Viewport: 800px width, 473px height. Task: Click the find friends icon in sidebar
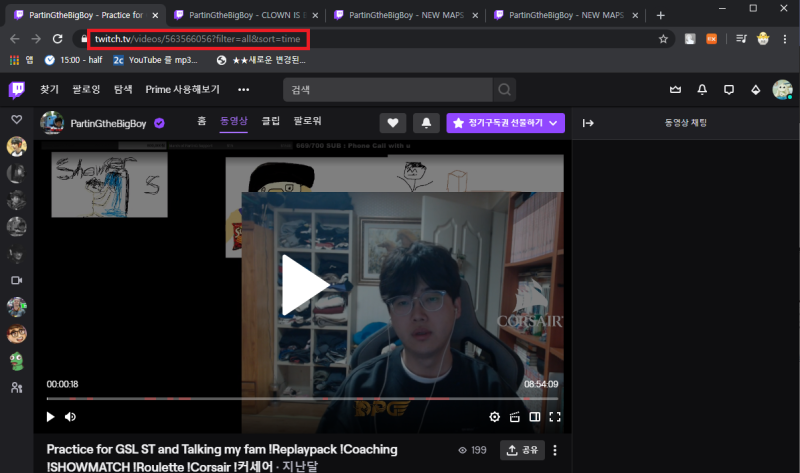coord(16,388)
